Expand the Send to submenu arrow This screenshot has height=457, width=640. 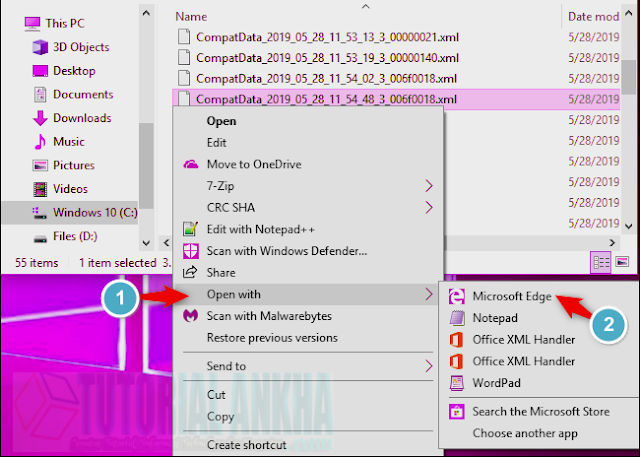point(429,366)
